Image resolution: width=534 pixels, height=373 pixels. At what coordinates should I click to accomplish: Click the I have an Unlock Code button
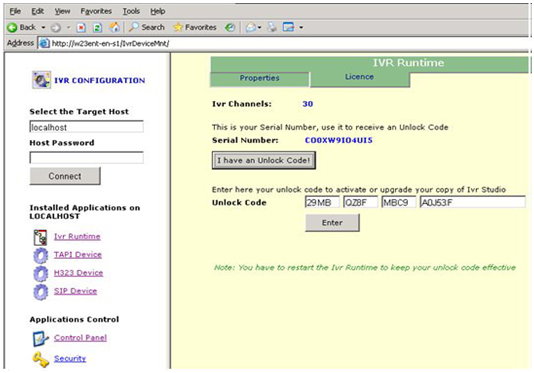tap(264, 160)
